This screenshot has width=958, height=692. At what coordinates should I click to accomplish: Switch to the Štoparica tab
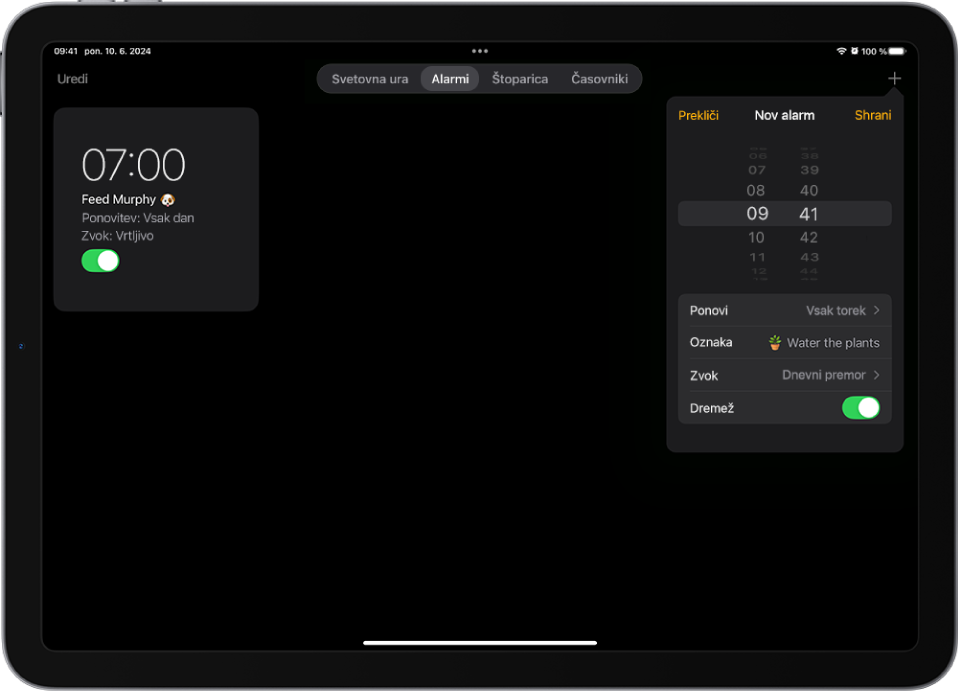click(520, 79)
